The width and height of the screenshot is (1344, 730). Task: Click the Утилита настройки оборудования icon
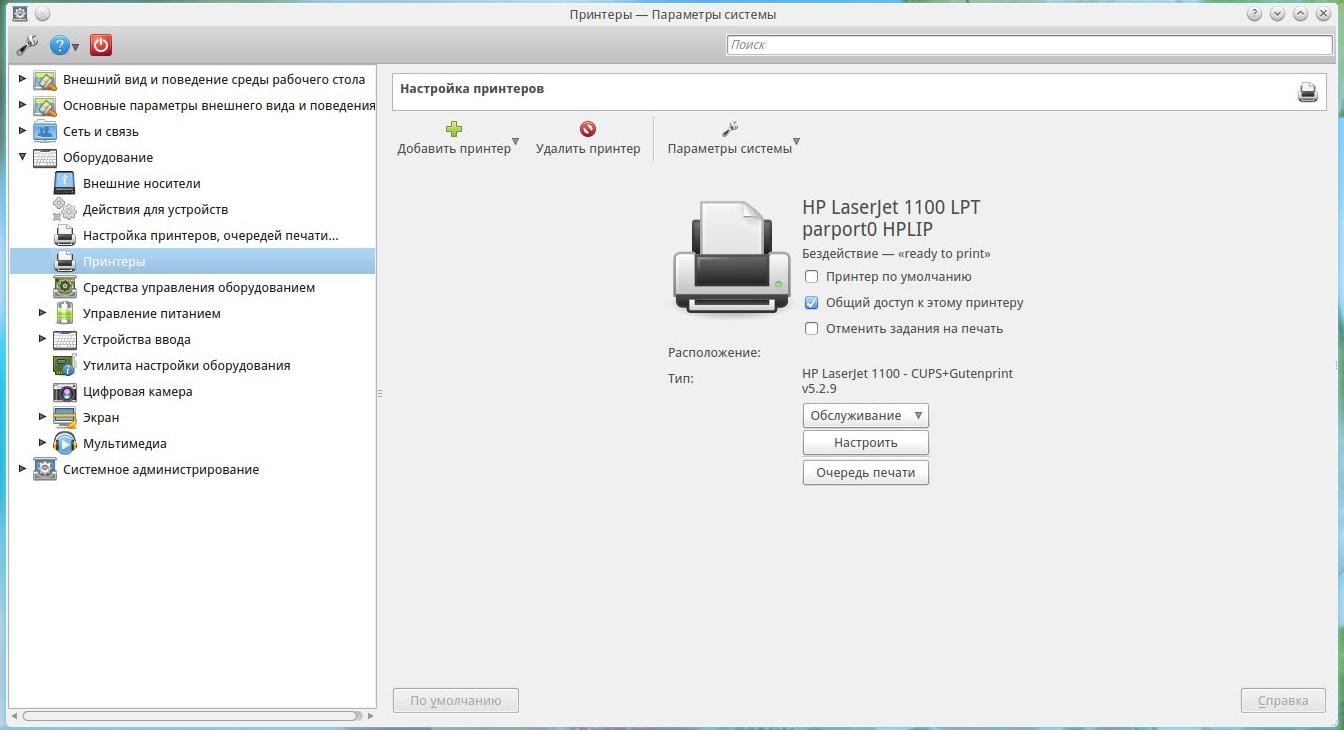click(64, 365)
